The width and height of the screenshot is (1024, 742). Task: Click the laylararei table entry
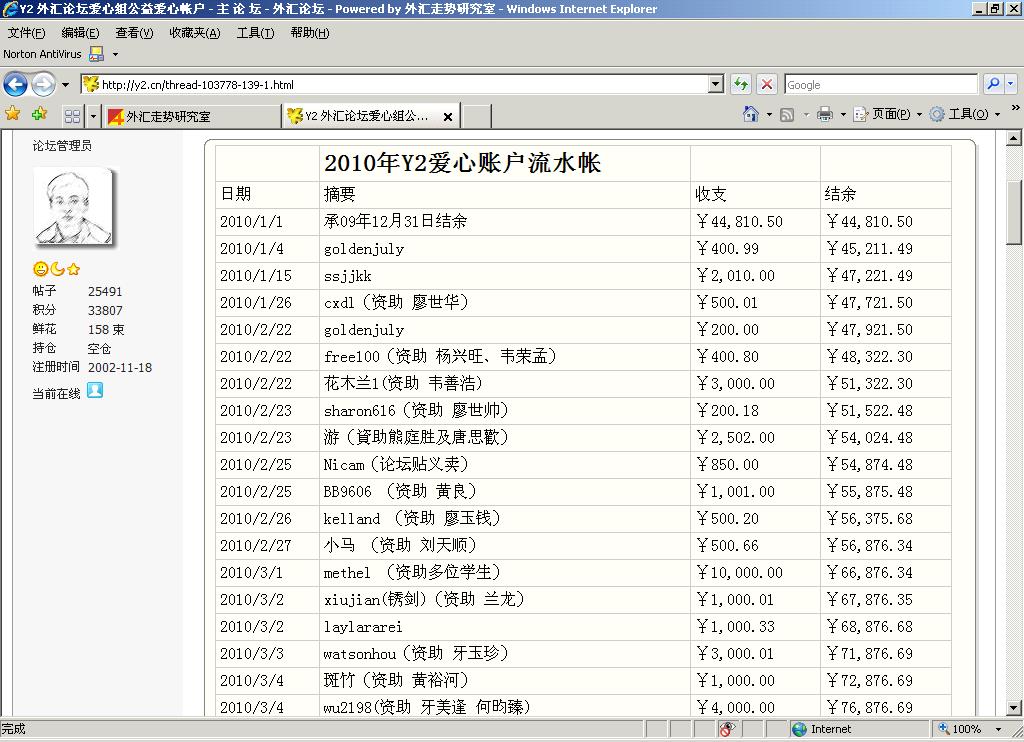[x=362, y=627]
